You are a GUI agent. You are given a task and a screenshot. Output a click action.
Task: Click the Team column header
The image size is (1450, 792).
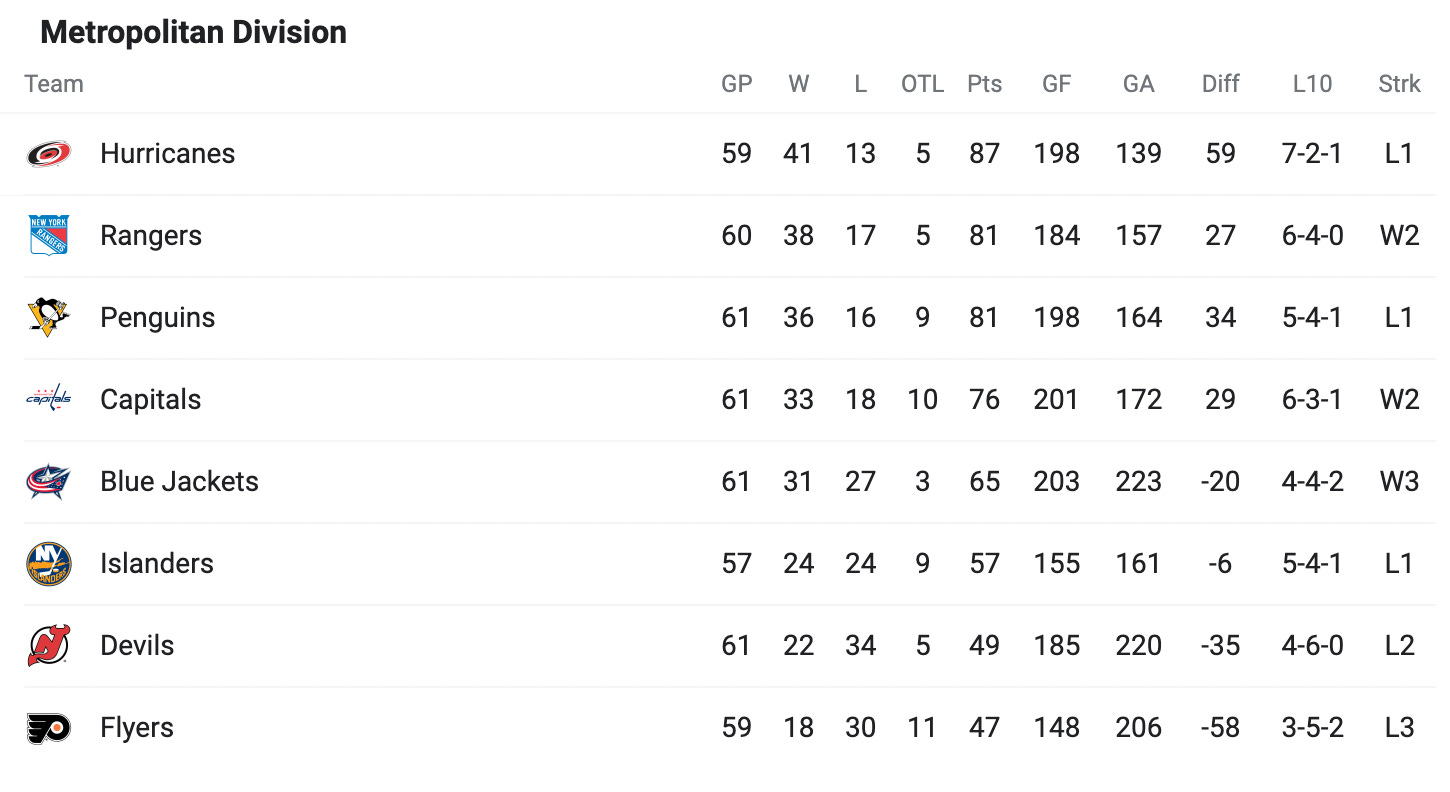(54, 84)
